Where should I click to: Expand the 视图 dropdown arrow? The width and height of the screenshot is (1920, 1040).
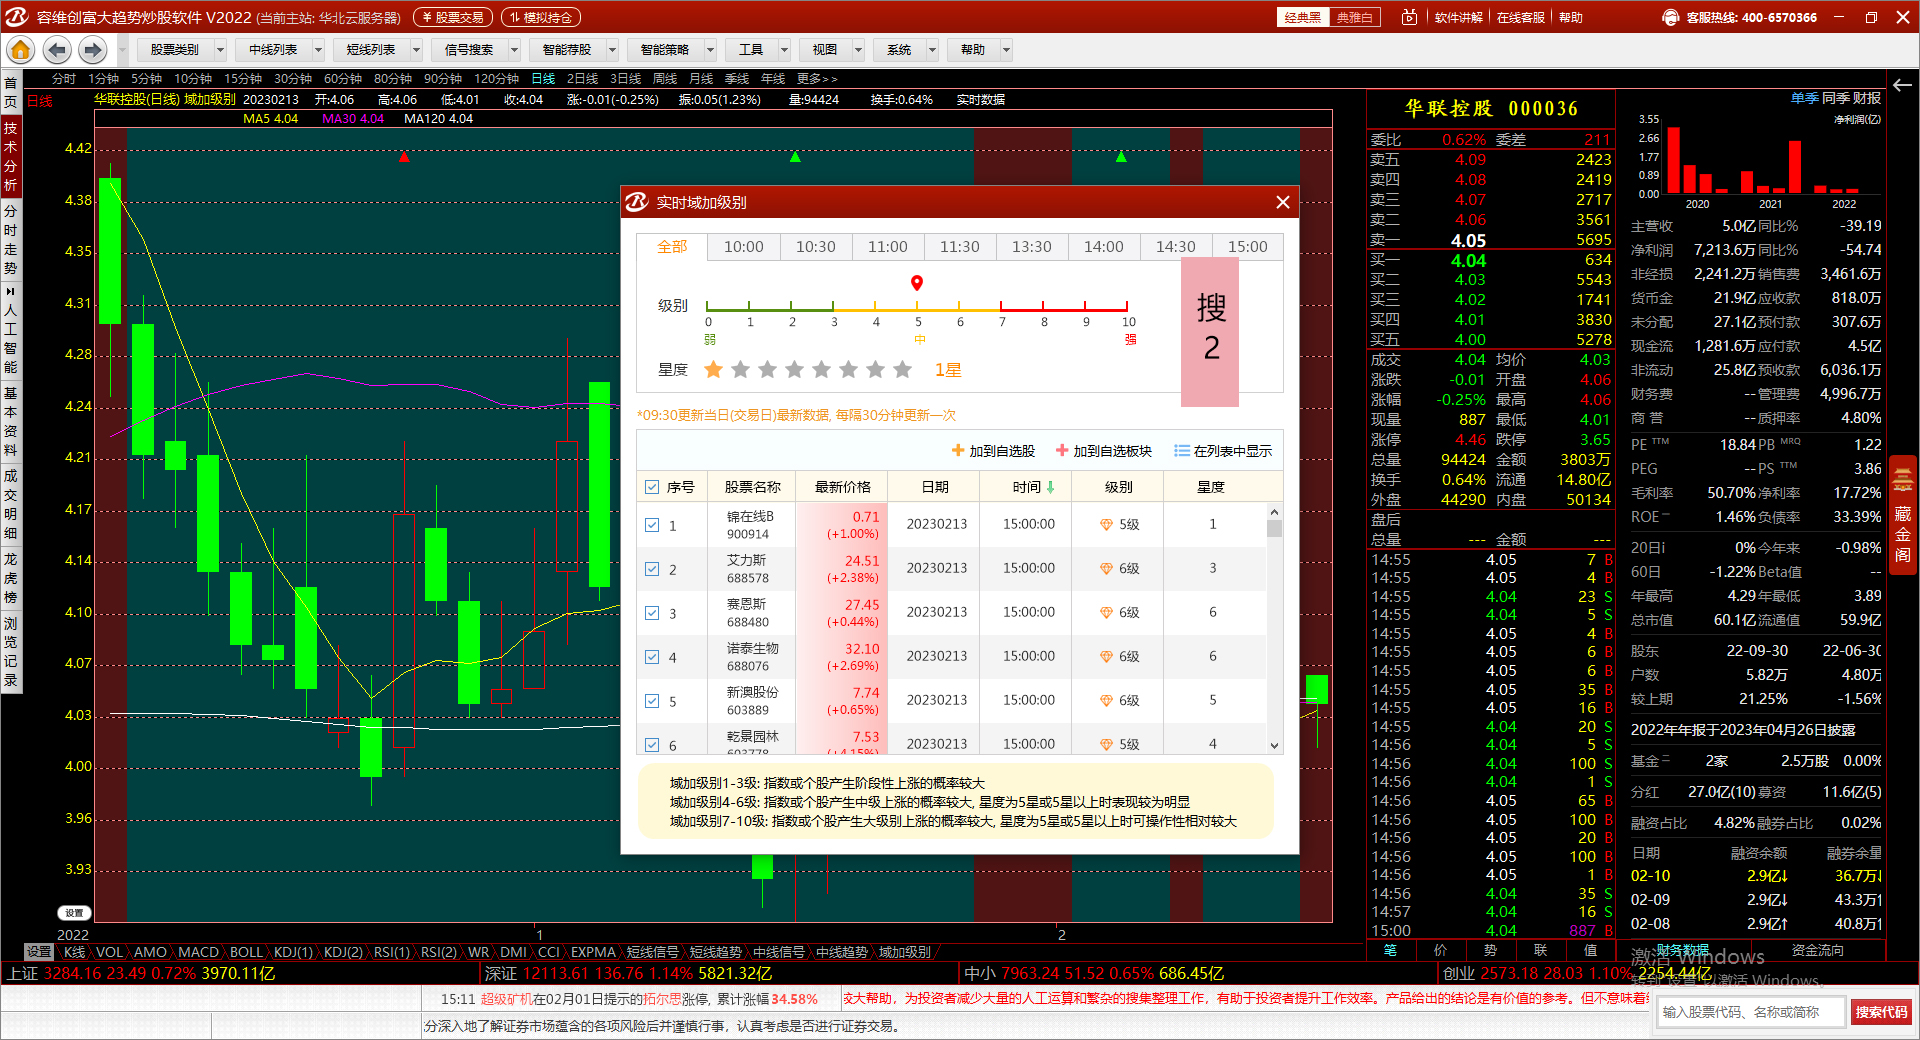click(x=858, y=49)
